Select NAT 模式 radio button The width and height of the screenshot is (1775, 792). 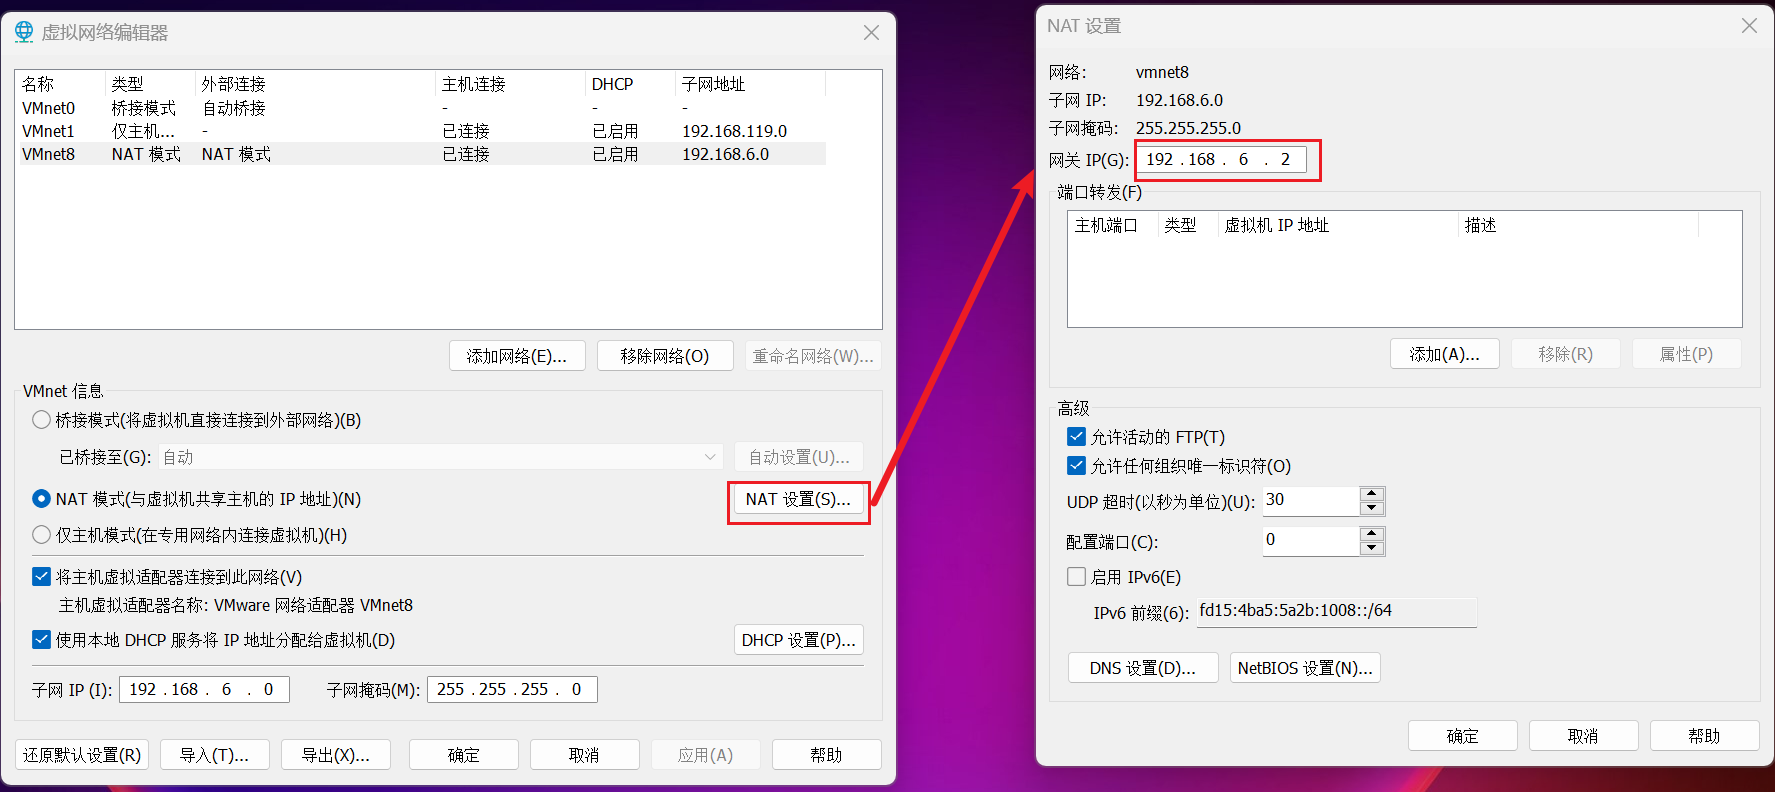tap(41, 499)
